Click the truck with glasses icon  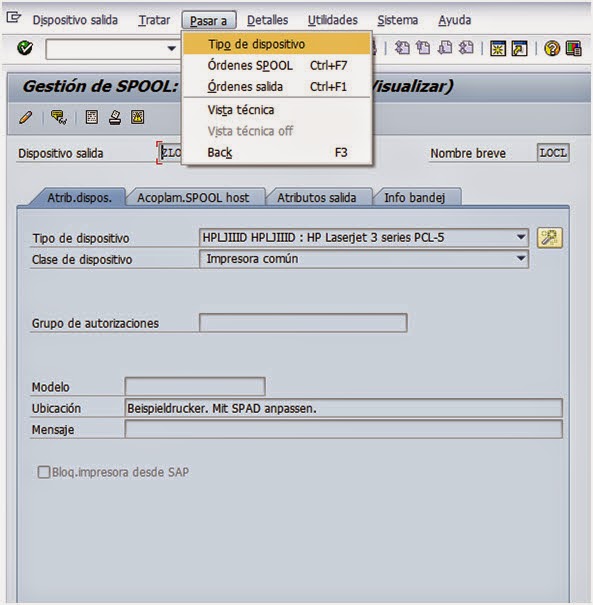59,117
